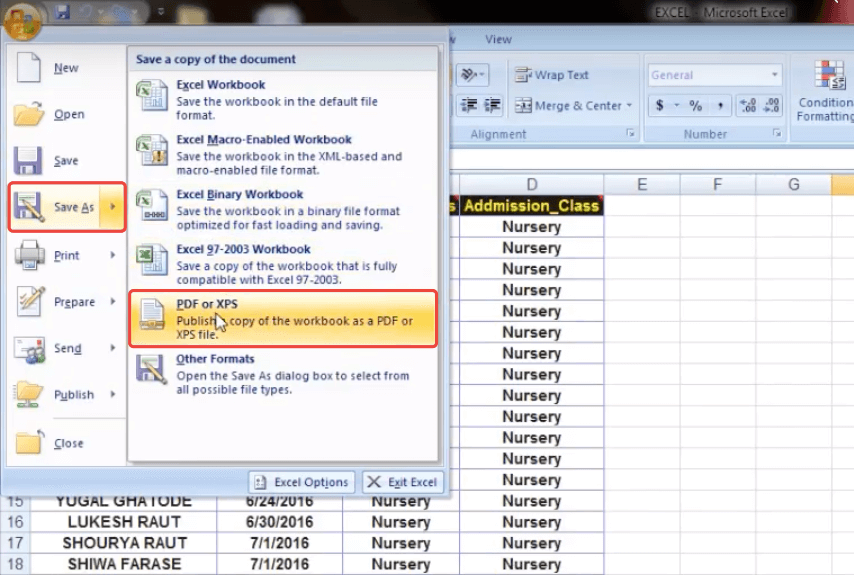The height and width of the screenshot is (575, 854).
Task: Select New document icon
Action: pos(29,68)
